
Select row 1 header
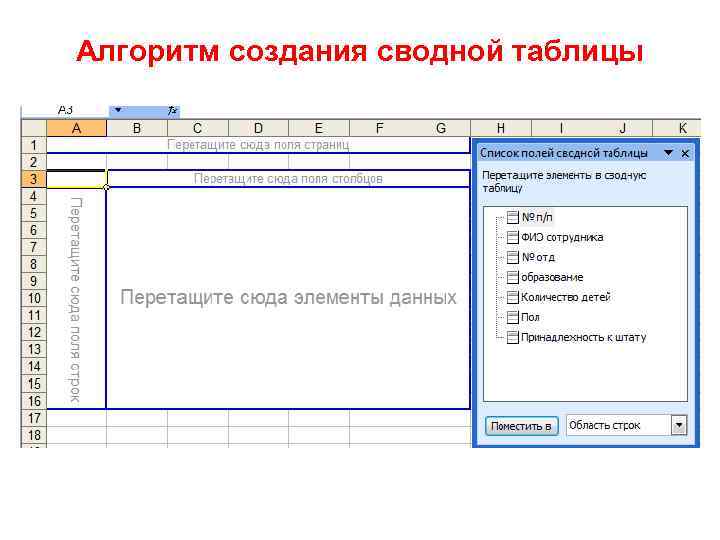pyautogui.click(x=34, y=145)
